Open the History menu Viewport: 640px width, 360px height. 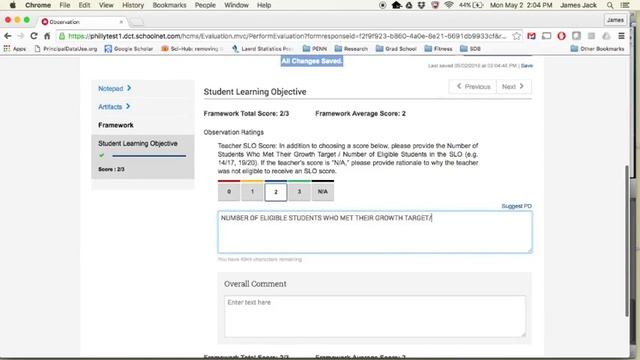[x=133, y=5]
